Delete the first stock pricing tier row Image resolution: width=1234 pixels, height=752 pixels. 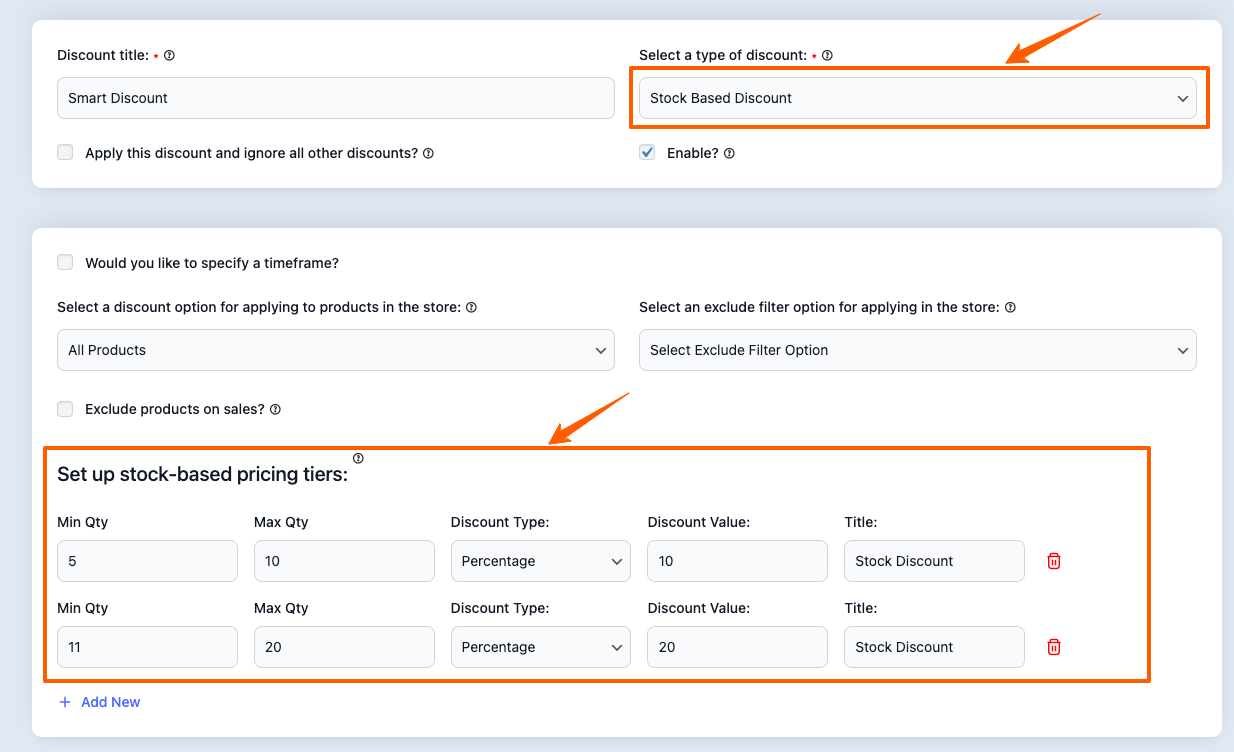[x=1053, y=561]
